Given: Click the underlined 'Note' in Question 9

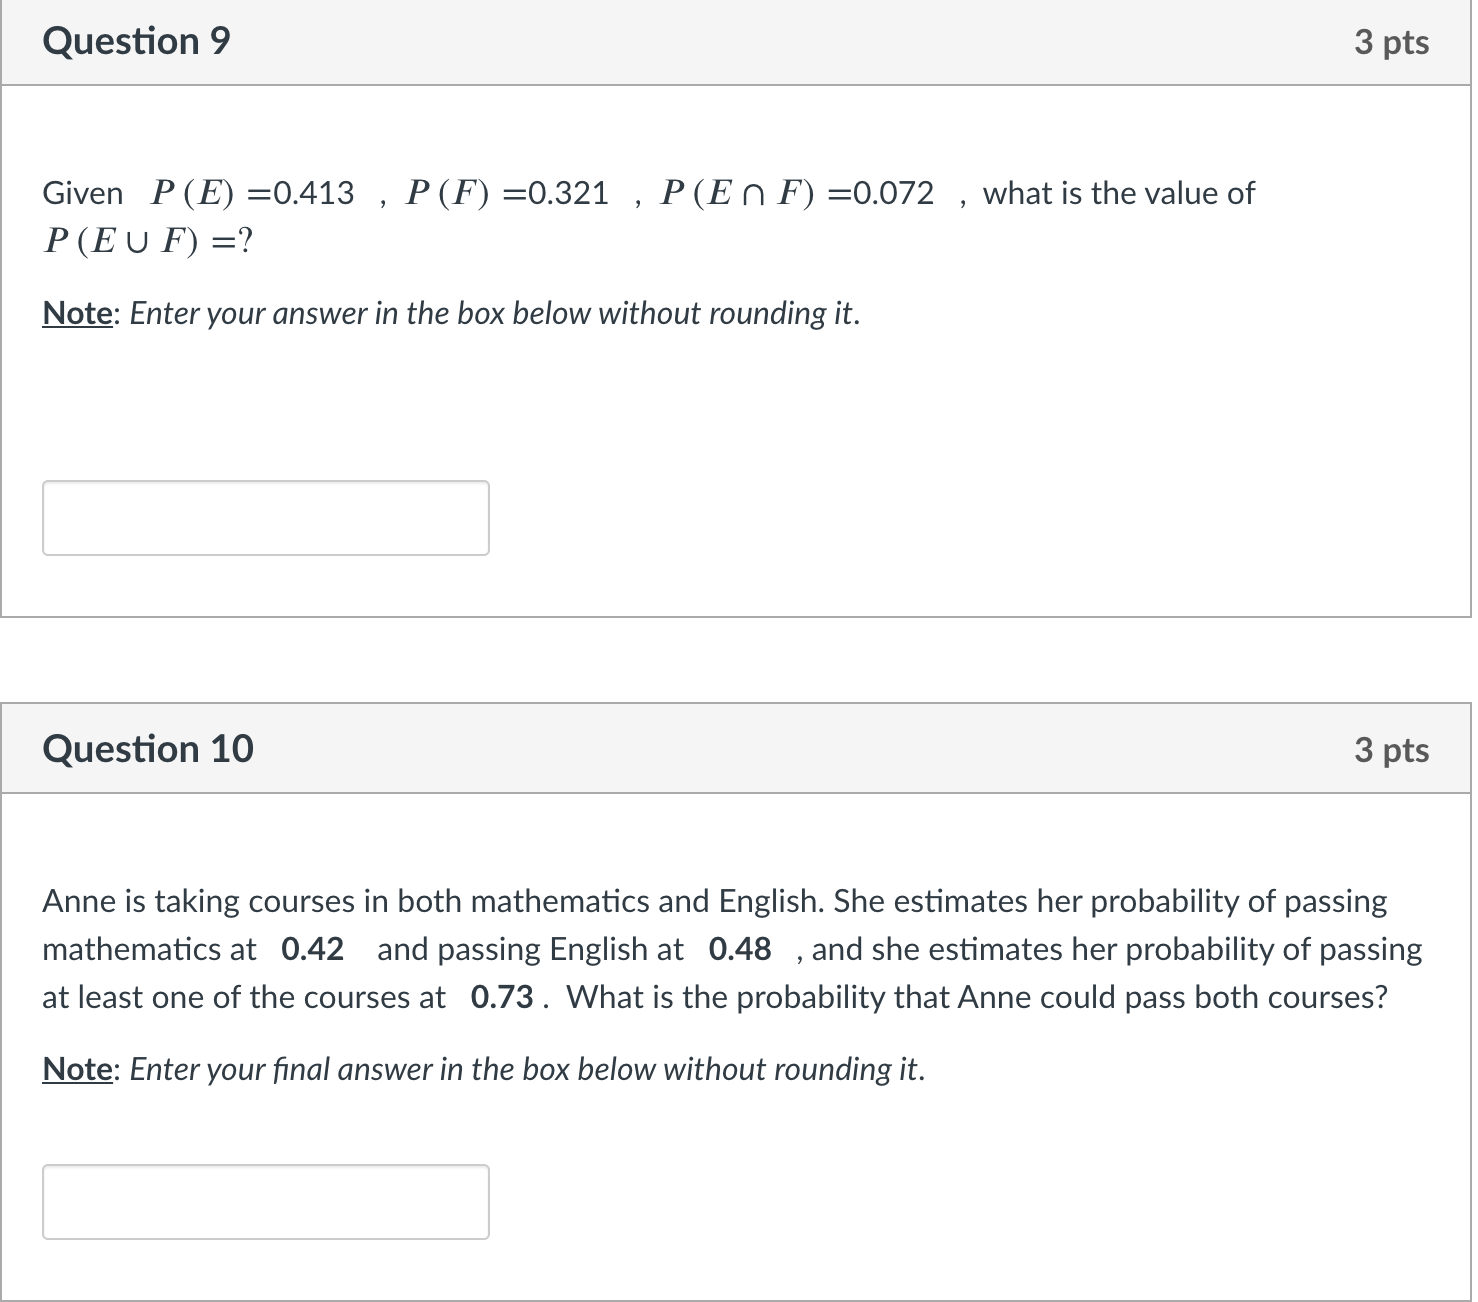Looking at the screenshot, I should (x=78, y=313).
